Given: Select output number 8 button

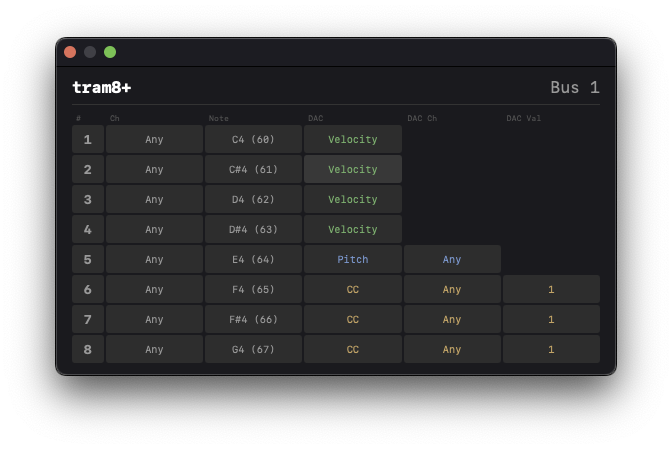Looking at the screenshot, I should click(x=88, y=349).
